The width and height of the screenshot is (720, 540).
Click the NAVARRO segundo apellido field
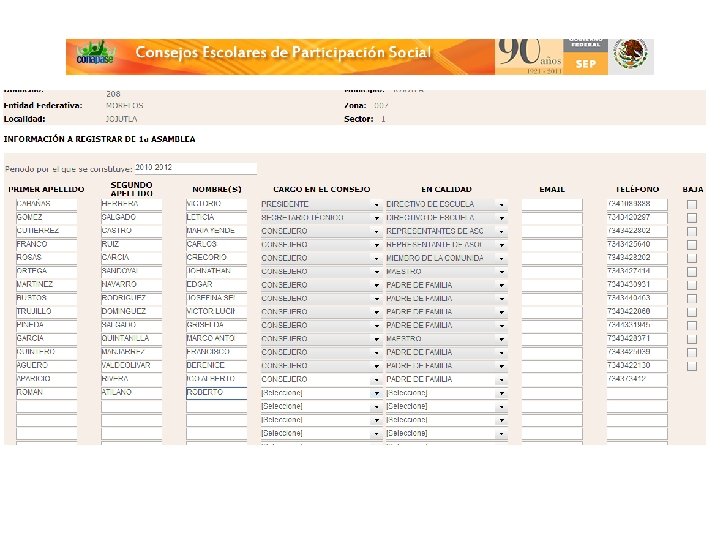pyautogui.click(x=131, y=285)
